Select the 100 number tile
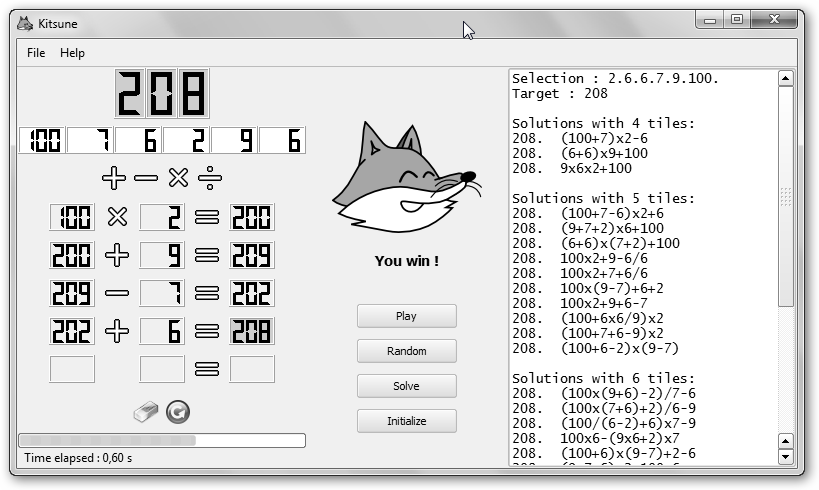Screen dimensions: 819x490 [x=42, y=140]
